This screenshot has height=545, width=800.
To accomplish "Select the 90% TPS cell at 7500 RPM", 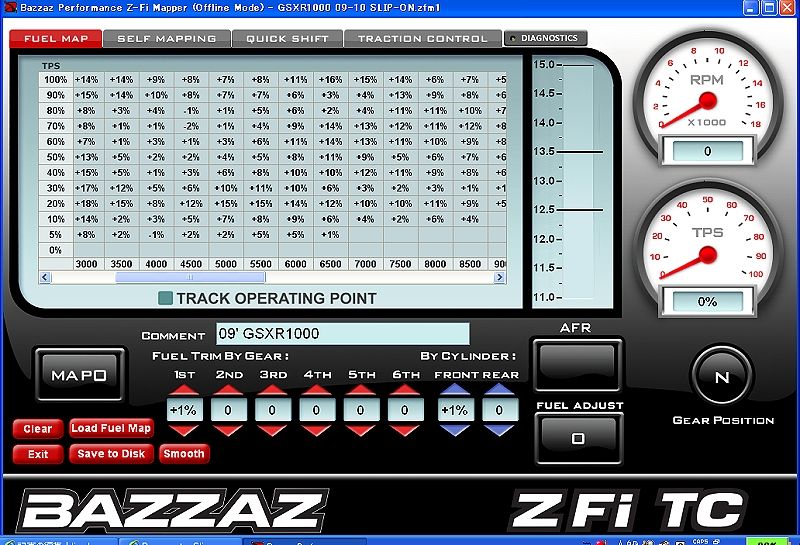I will [400, 95].
